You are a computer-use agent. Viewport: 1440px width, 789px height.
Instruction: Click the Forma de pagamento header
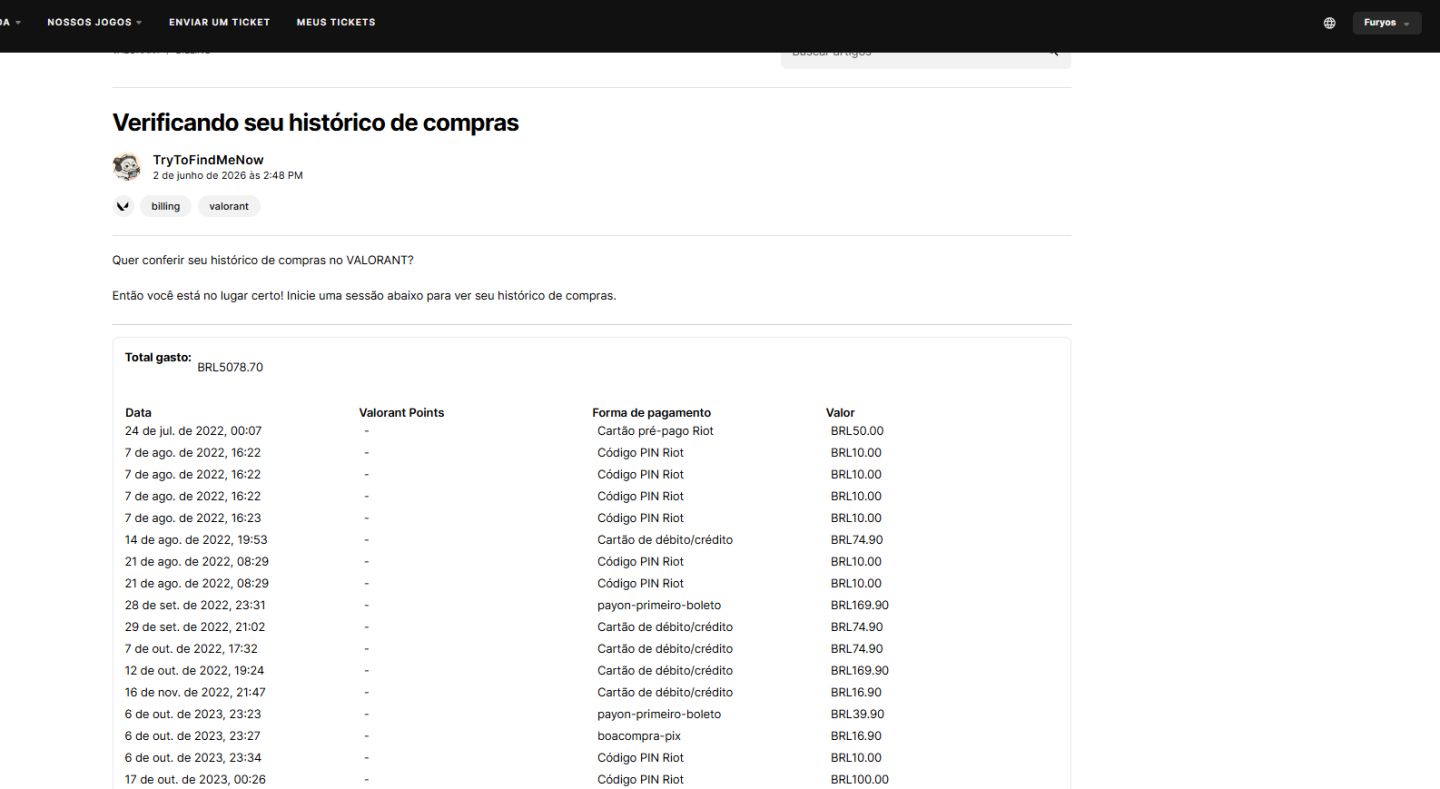pos(651,413)
